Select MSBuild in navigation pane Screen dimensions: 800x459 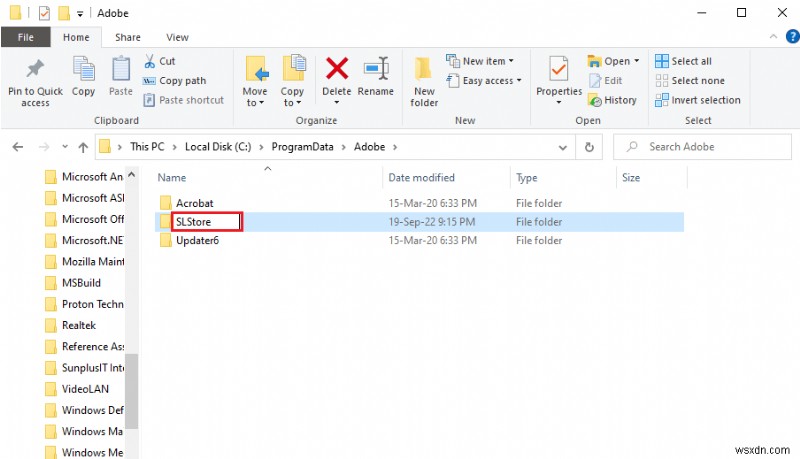click(73, 283)
